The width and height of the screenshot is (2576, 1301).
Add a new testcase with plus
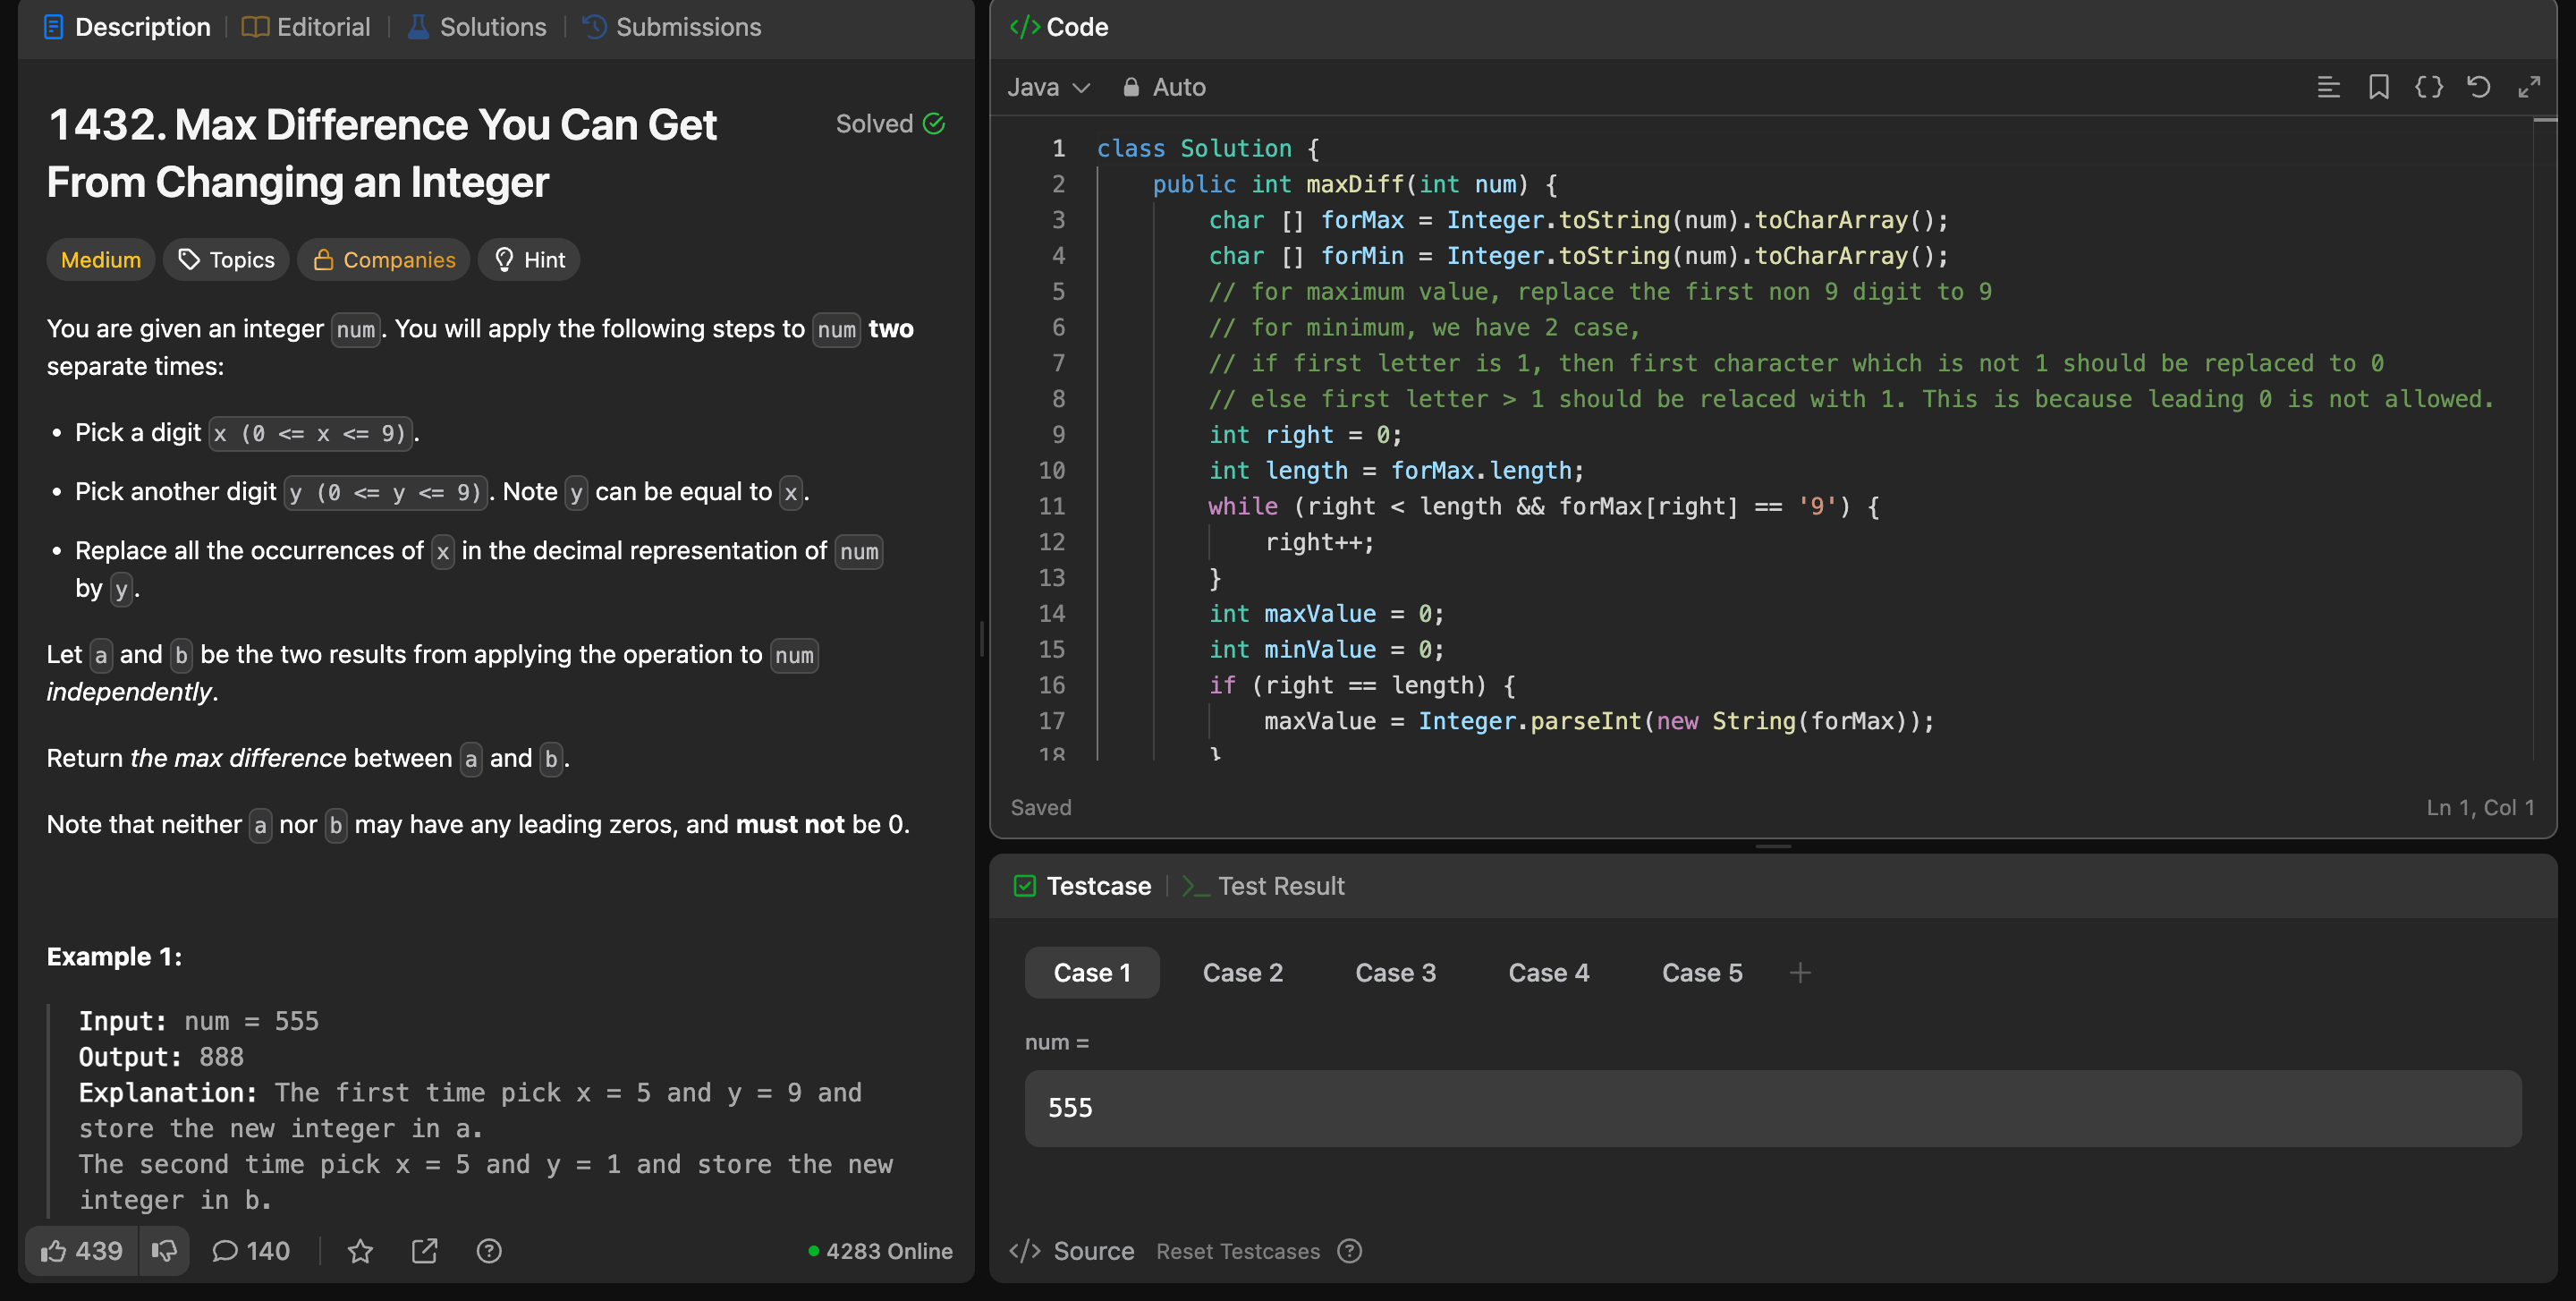coord(1799,973)
